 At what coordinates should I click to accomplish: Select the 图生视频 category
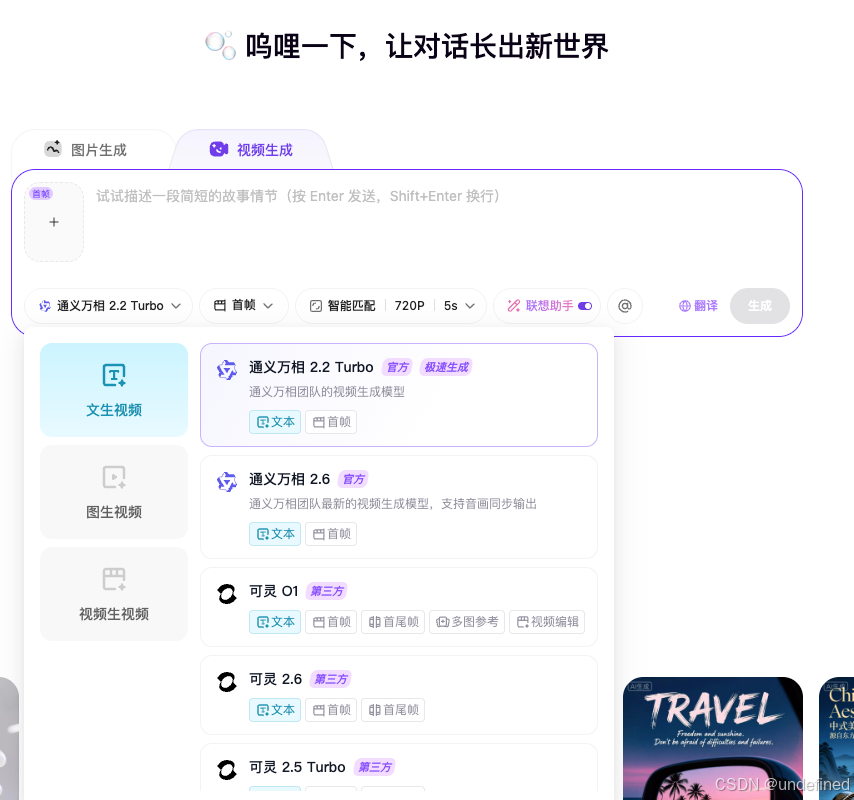114,492
